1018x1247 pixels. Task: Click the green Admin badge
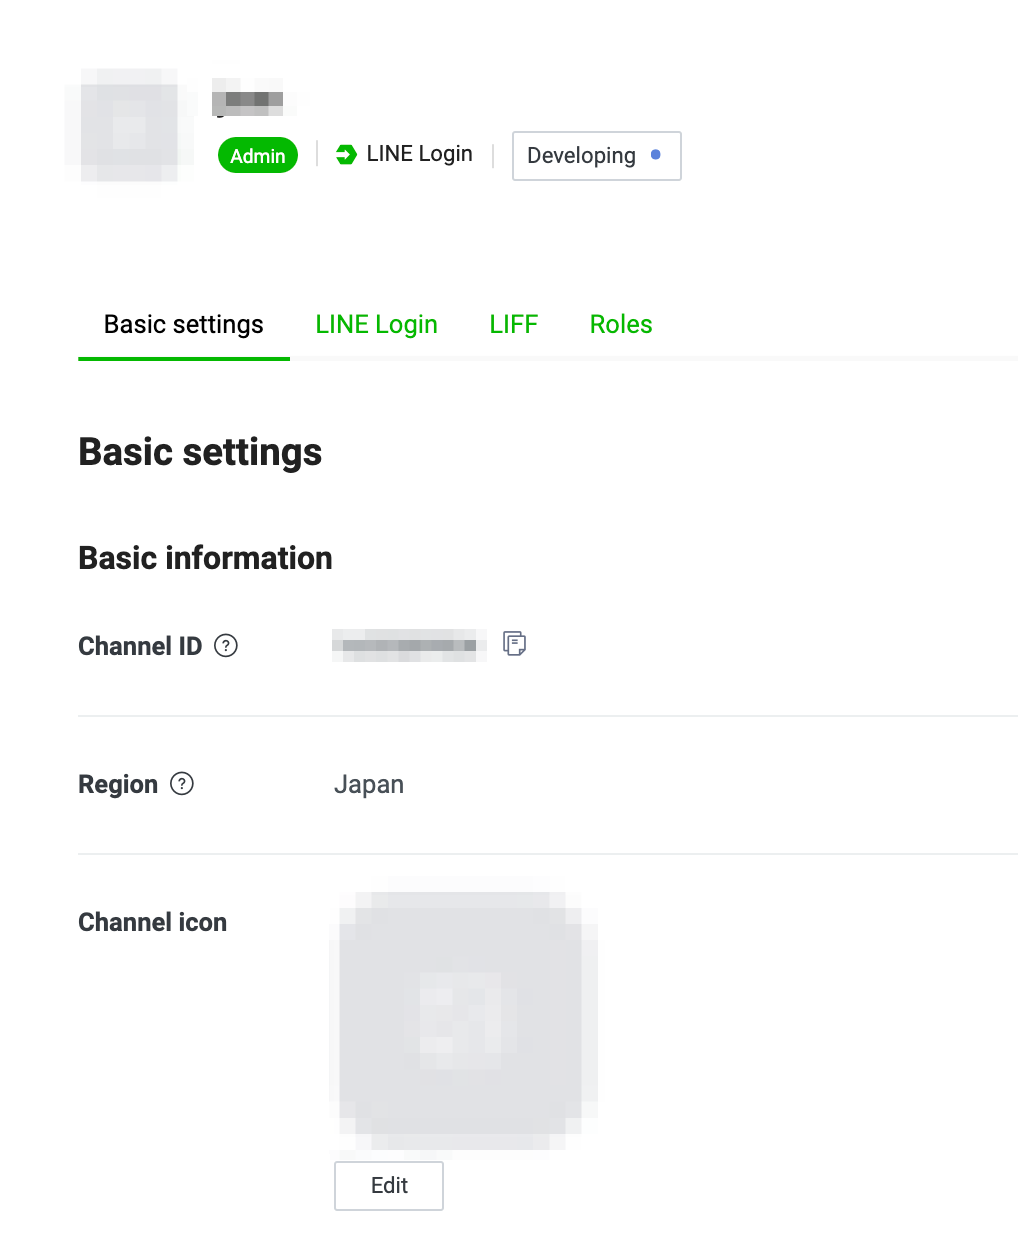click(258, 156)
